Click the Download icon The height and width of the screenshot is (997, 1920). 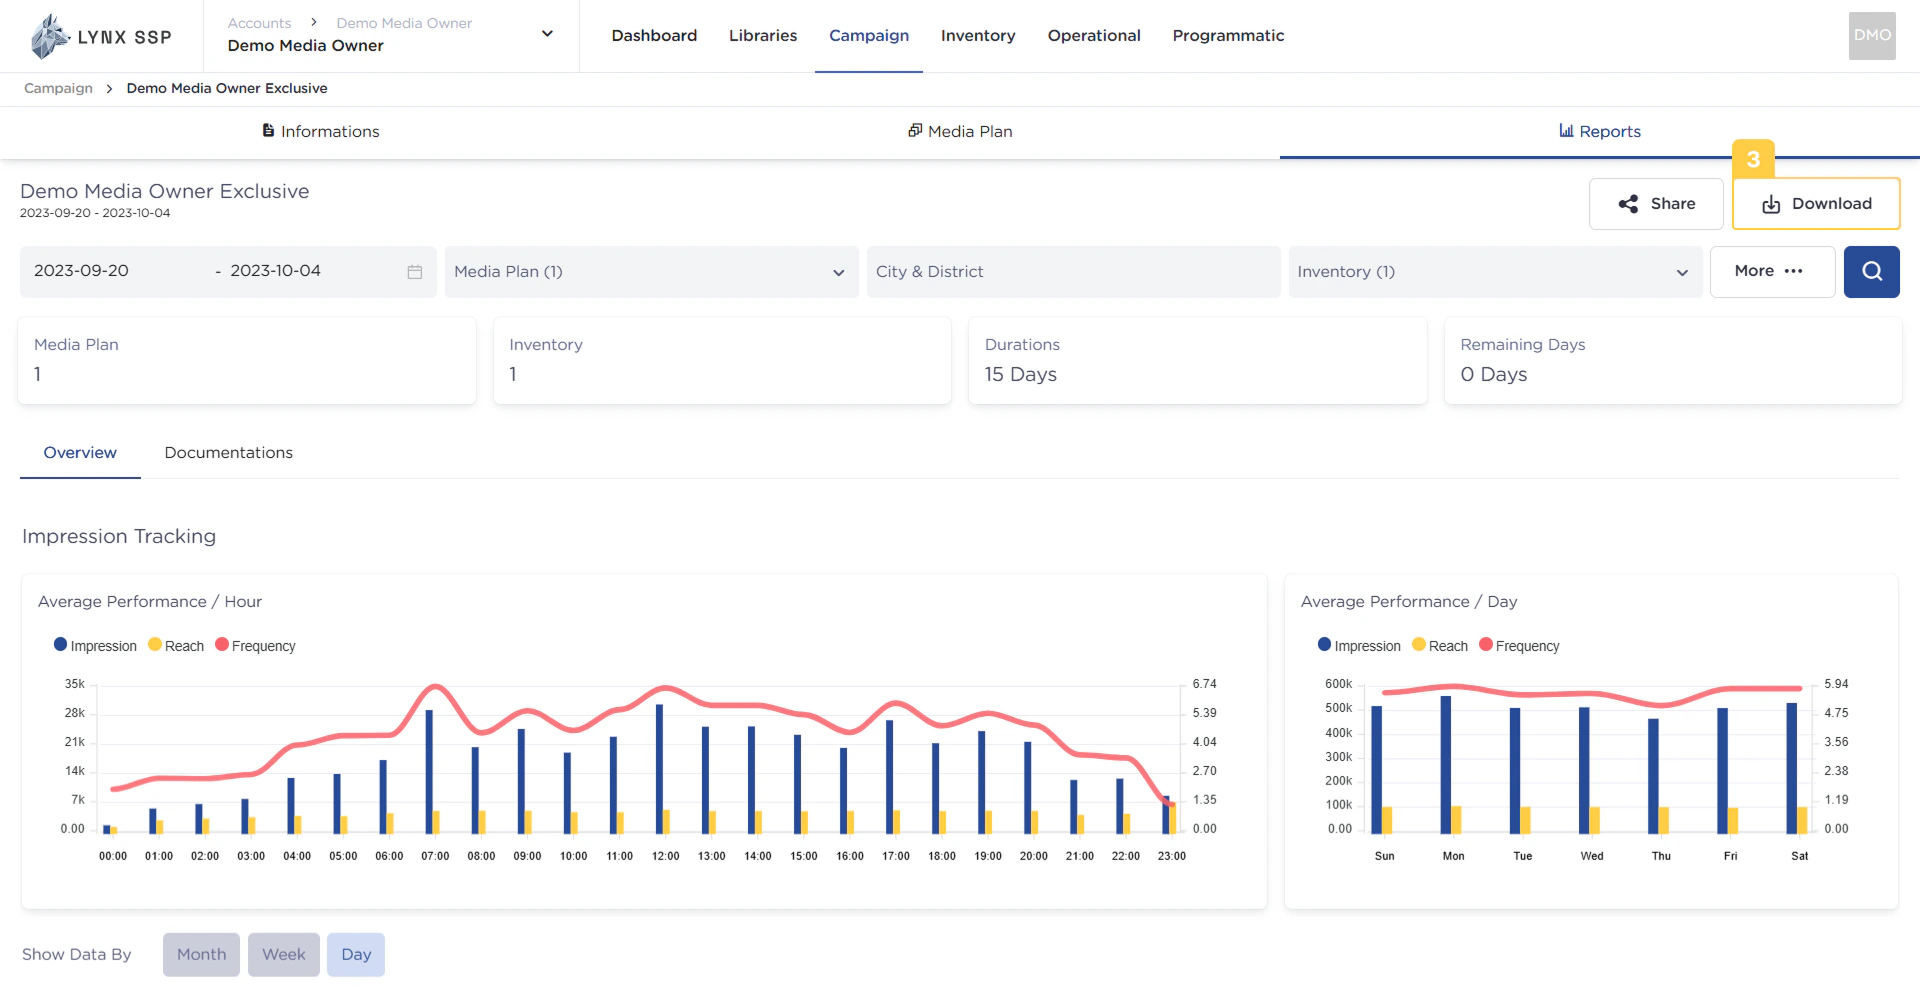point(1770,203)
